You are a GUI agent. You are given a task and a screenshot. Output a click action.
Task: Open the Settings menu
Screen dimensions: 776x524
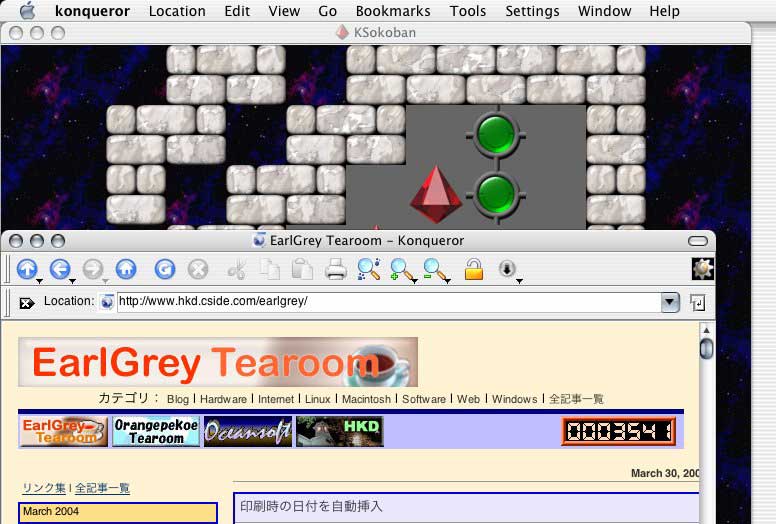point(532,11)
